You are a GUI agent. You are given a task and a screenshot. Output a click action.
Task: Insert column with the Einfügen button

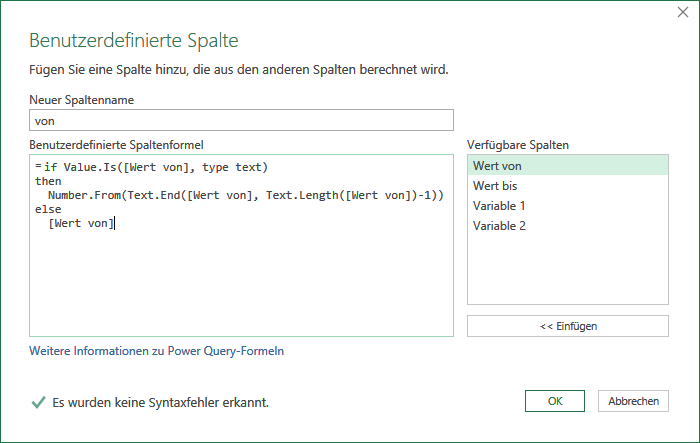567,326
